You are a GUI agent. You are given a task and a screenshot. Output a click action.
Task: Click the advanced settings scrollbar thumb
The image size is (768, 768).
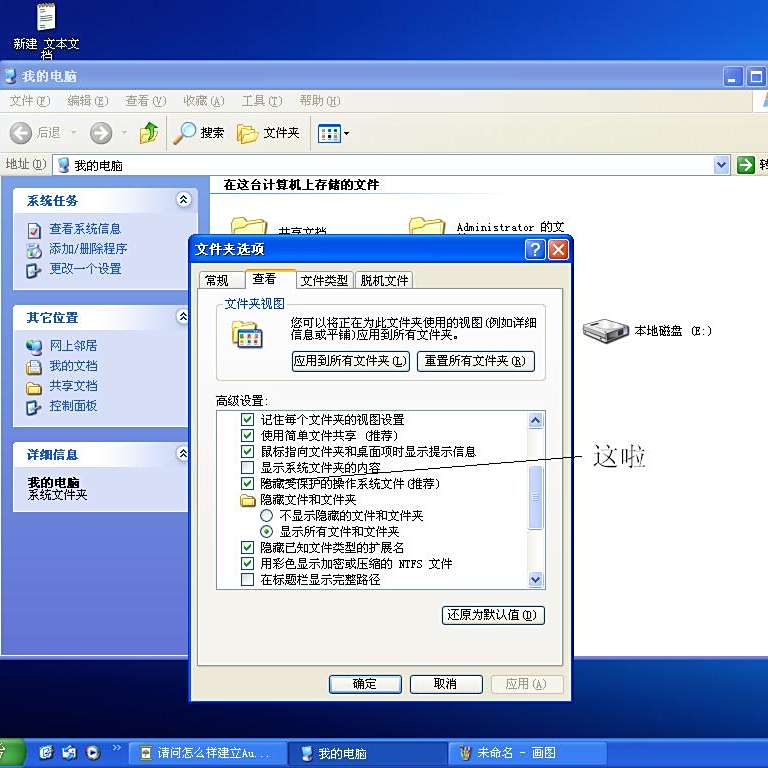(536, 498)
